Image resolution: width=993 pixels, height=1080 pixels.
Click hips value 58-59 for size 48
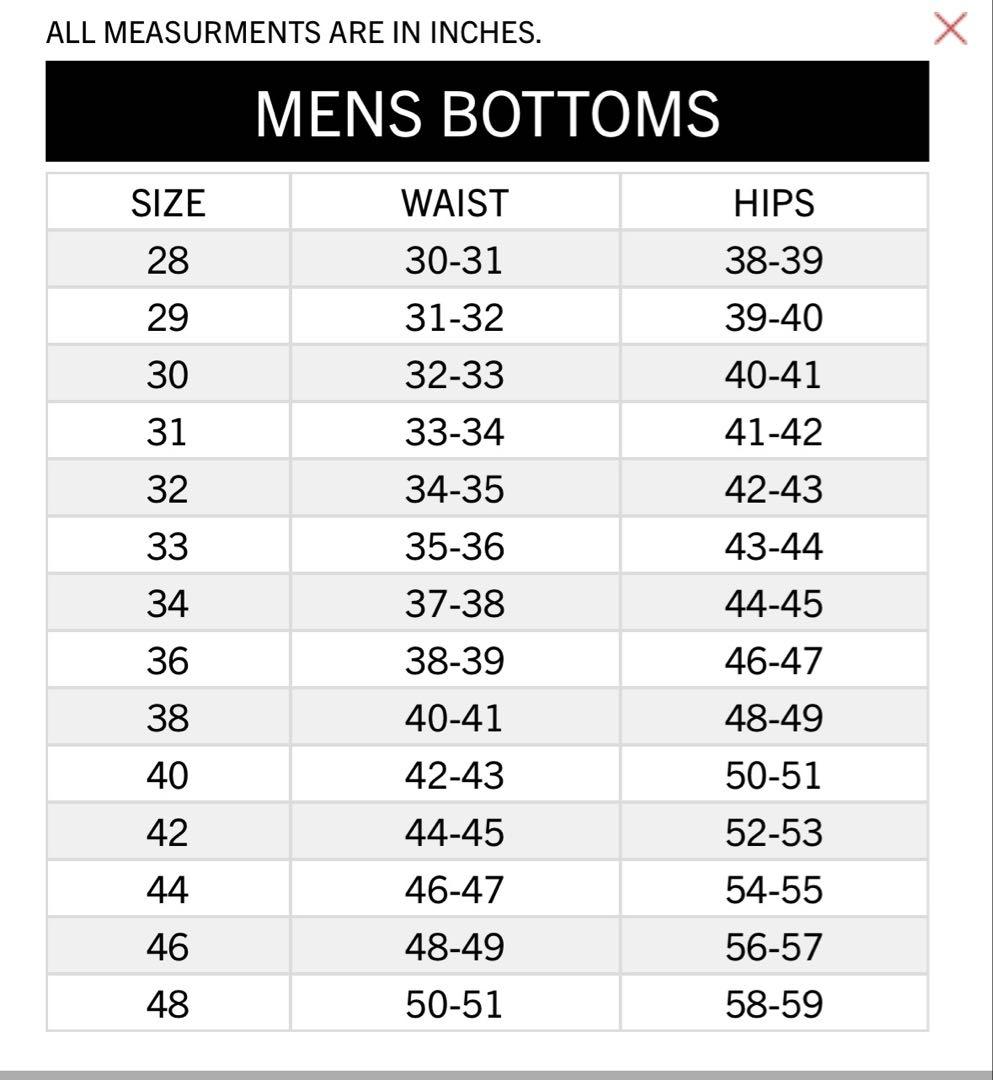(x=774, y=1004)
